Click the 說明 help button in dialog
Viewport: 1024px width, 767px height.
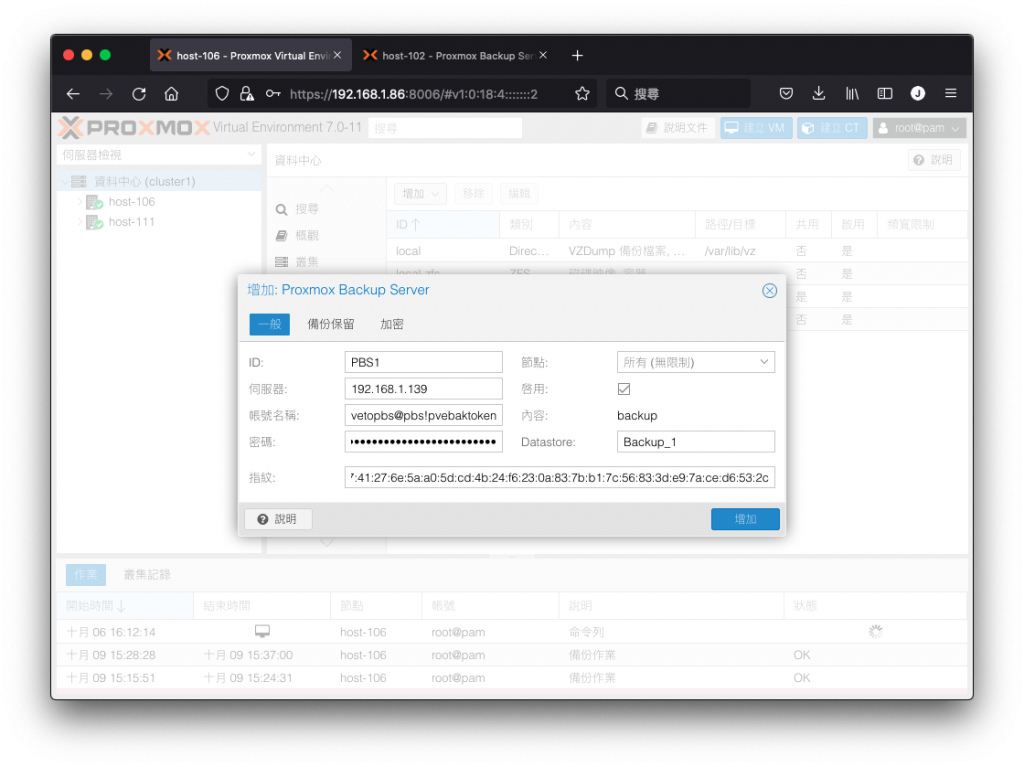tap(278, 519)
